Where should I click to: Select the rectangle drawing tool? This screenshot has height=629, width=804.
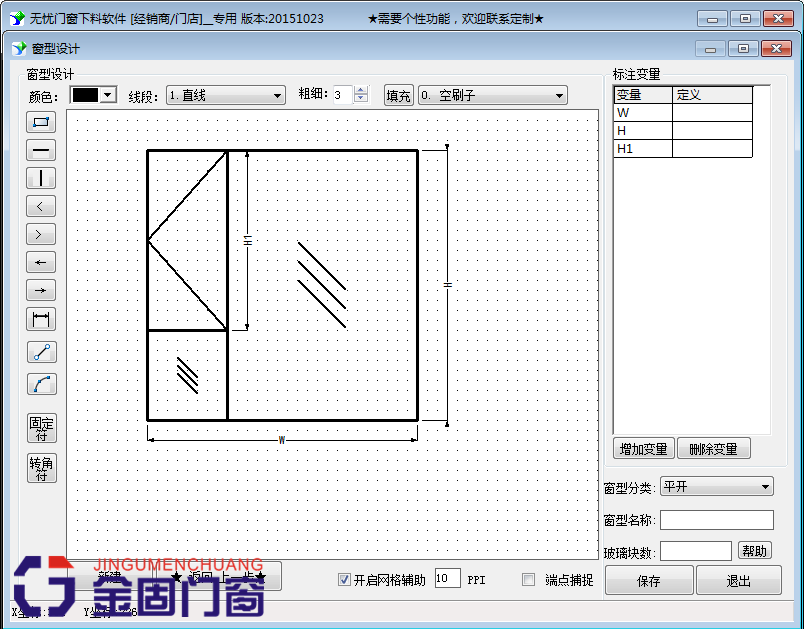tap(40, 122)
